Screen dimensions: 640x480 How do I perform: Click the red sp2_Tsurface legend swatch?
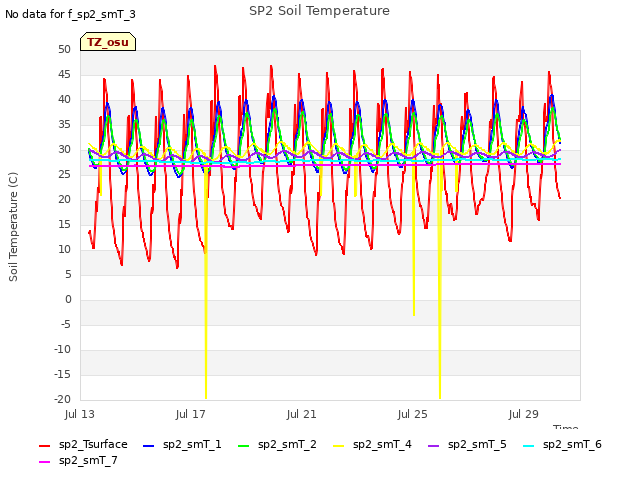tap(44, 446)
